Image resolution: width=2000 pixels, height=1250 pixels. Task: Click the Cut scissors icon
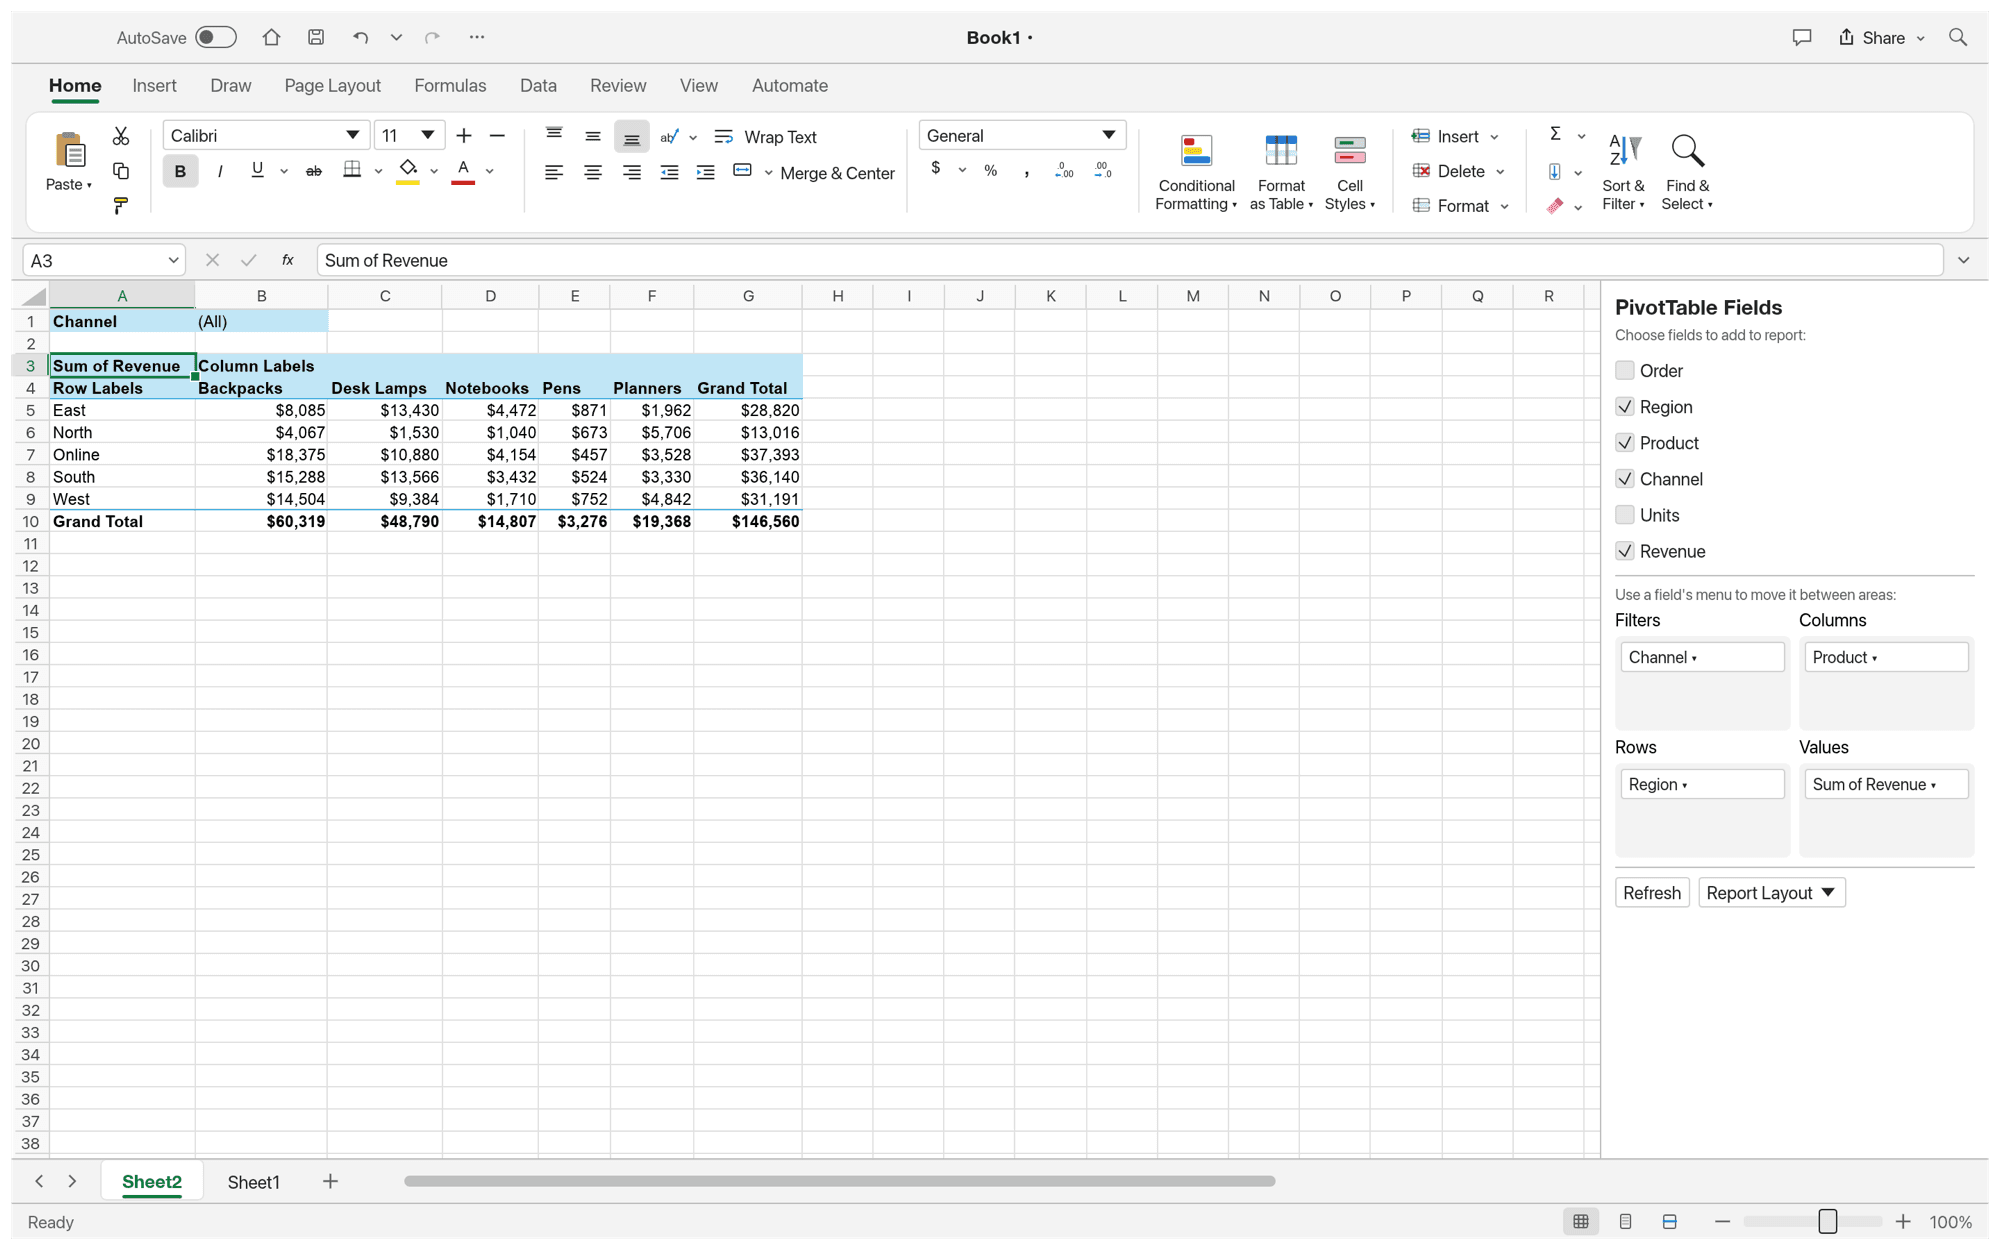[x=121, y=136]
